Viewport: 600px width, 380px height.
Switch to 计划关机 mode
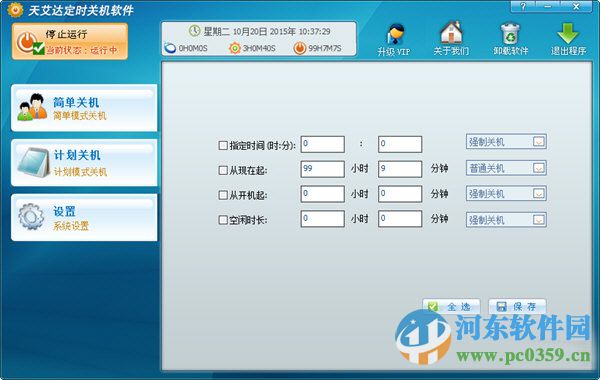(x=84, y=163)
